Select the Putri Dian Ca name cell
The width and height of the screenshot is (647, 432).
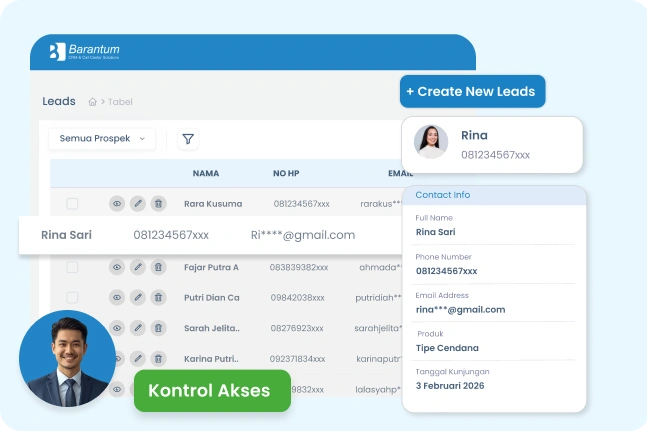[x=212, y=298]
